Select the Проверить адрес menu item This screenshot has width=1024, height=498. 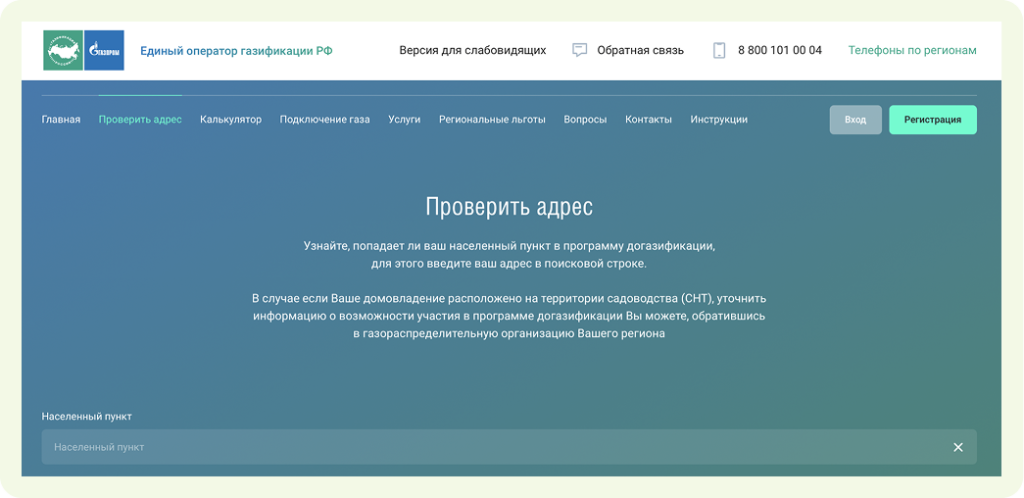click(140, 119)
